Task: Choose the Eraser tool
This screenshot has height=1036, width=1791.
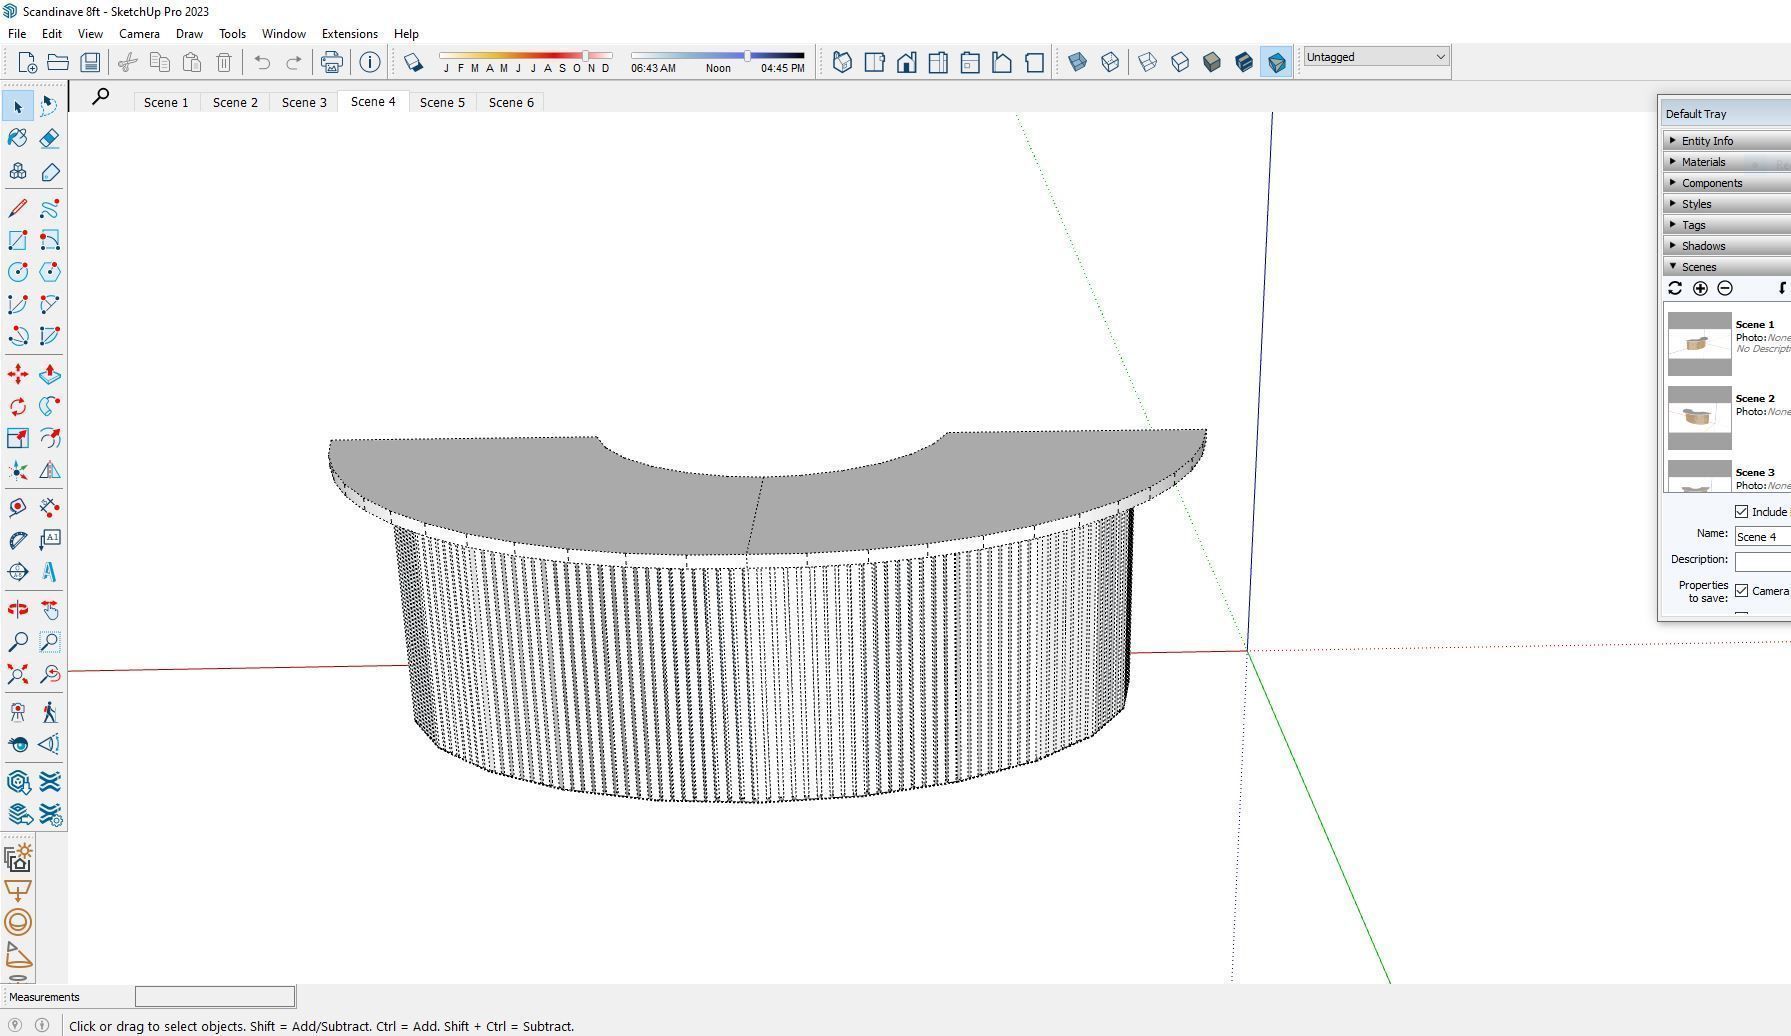Action: (x=49, y=138)
